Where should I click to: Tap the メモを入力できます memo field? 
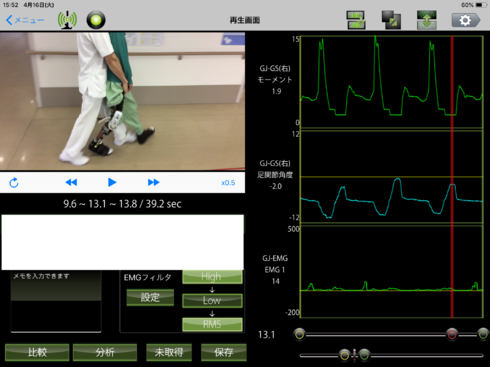pos(56,301)
